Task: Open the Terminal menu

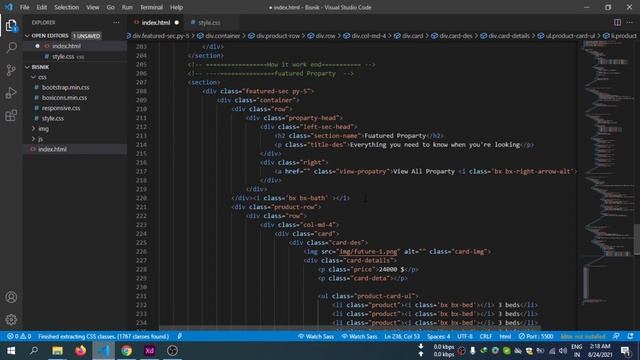Action: tap(151, 7)
